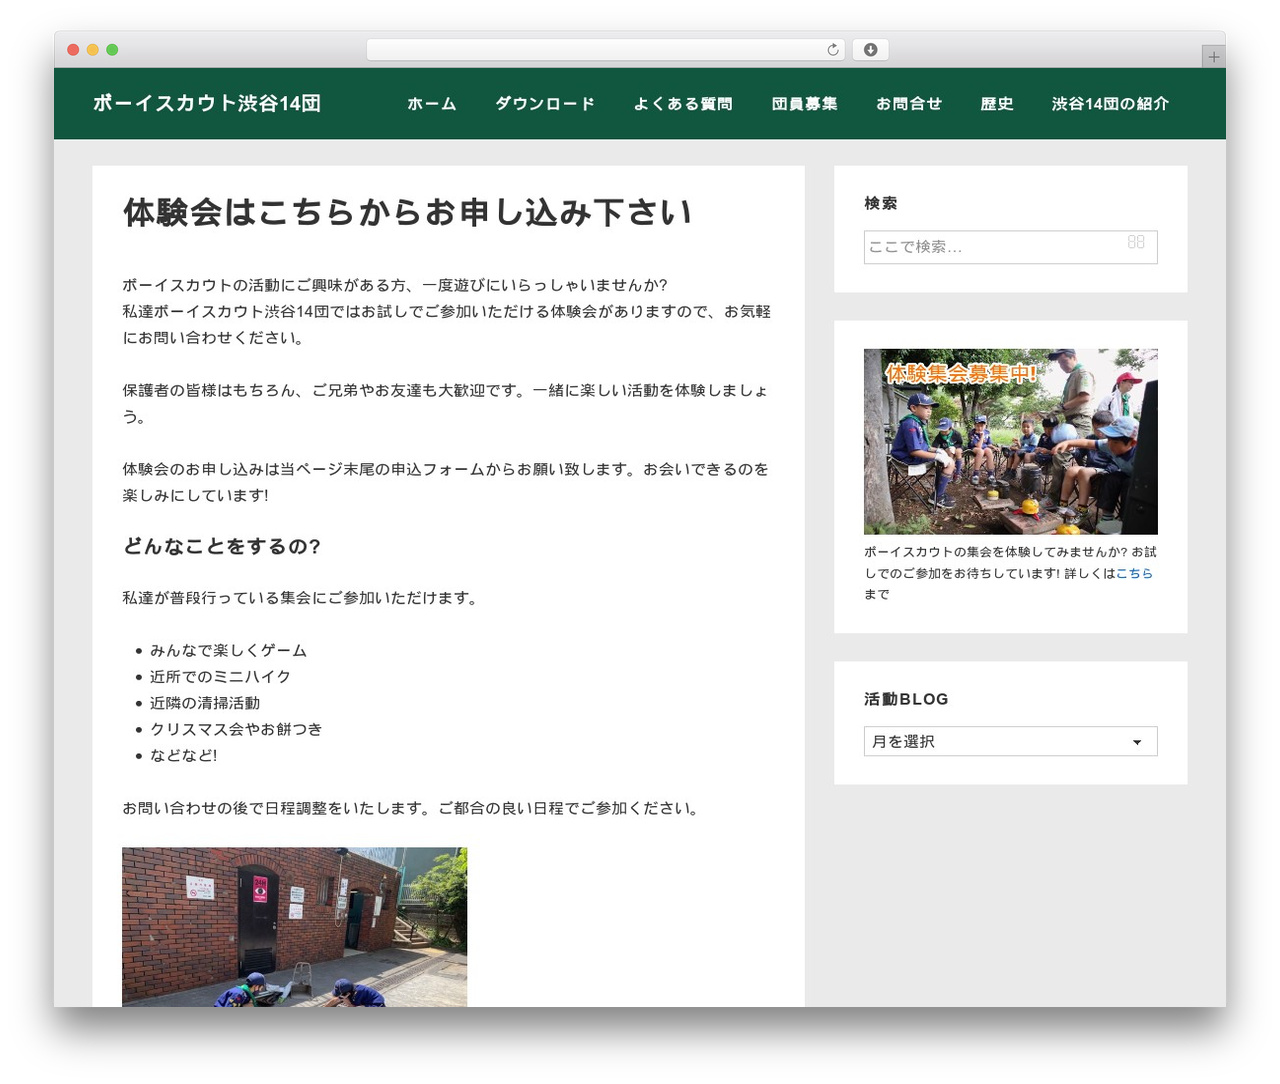Click the search magnifier icon in 検索 box

[1136, 242]
